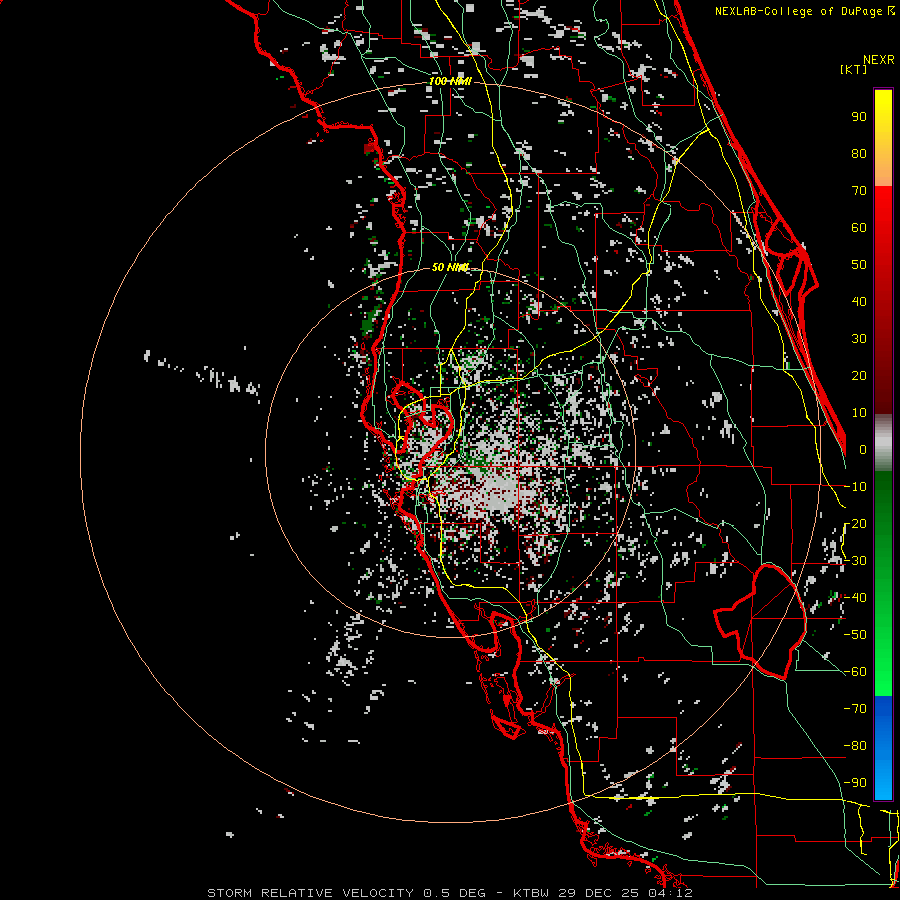The height and width of the screenshot is (900, 900).
Task: Click the [KT] units label
Action: pyautogui.click(x=854, y=69)
